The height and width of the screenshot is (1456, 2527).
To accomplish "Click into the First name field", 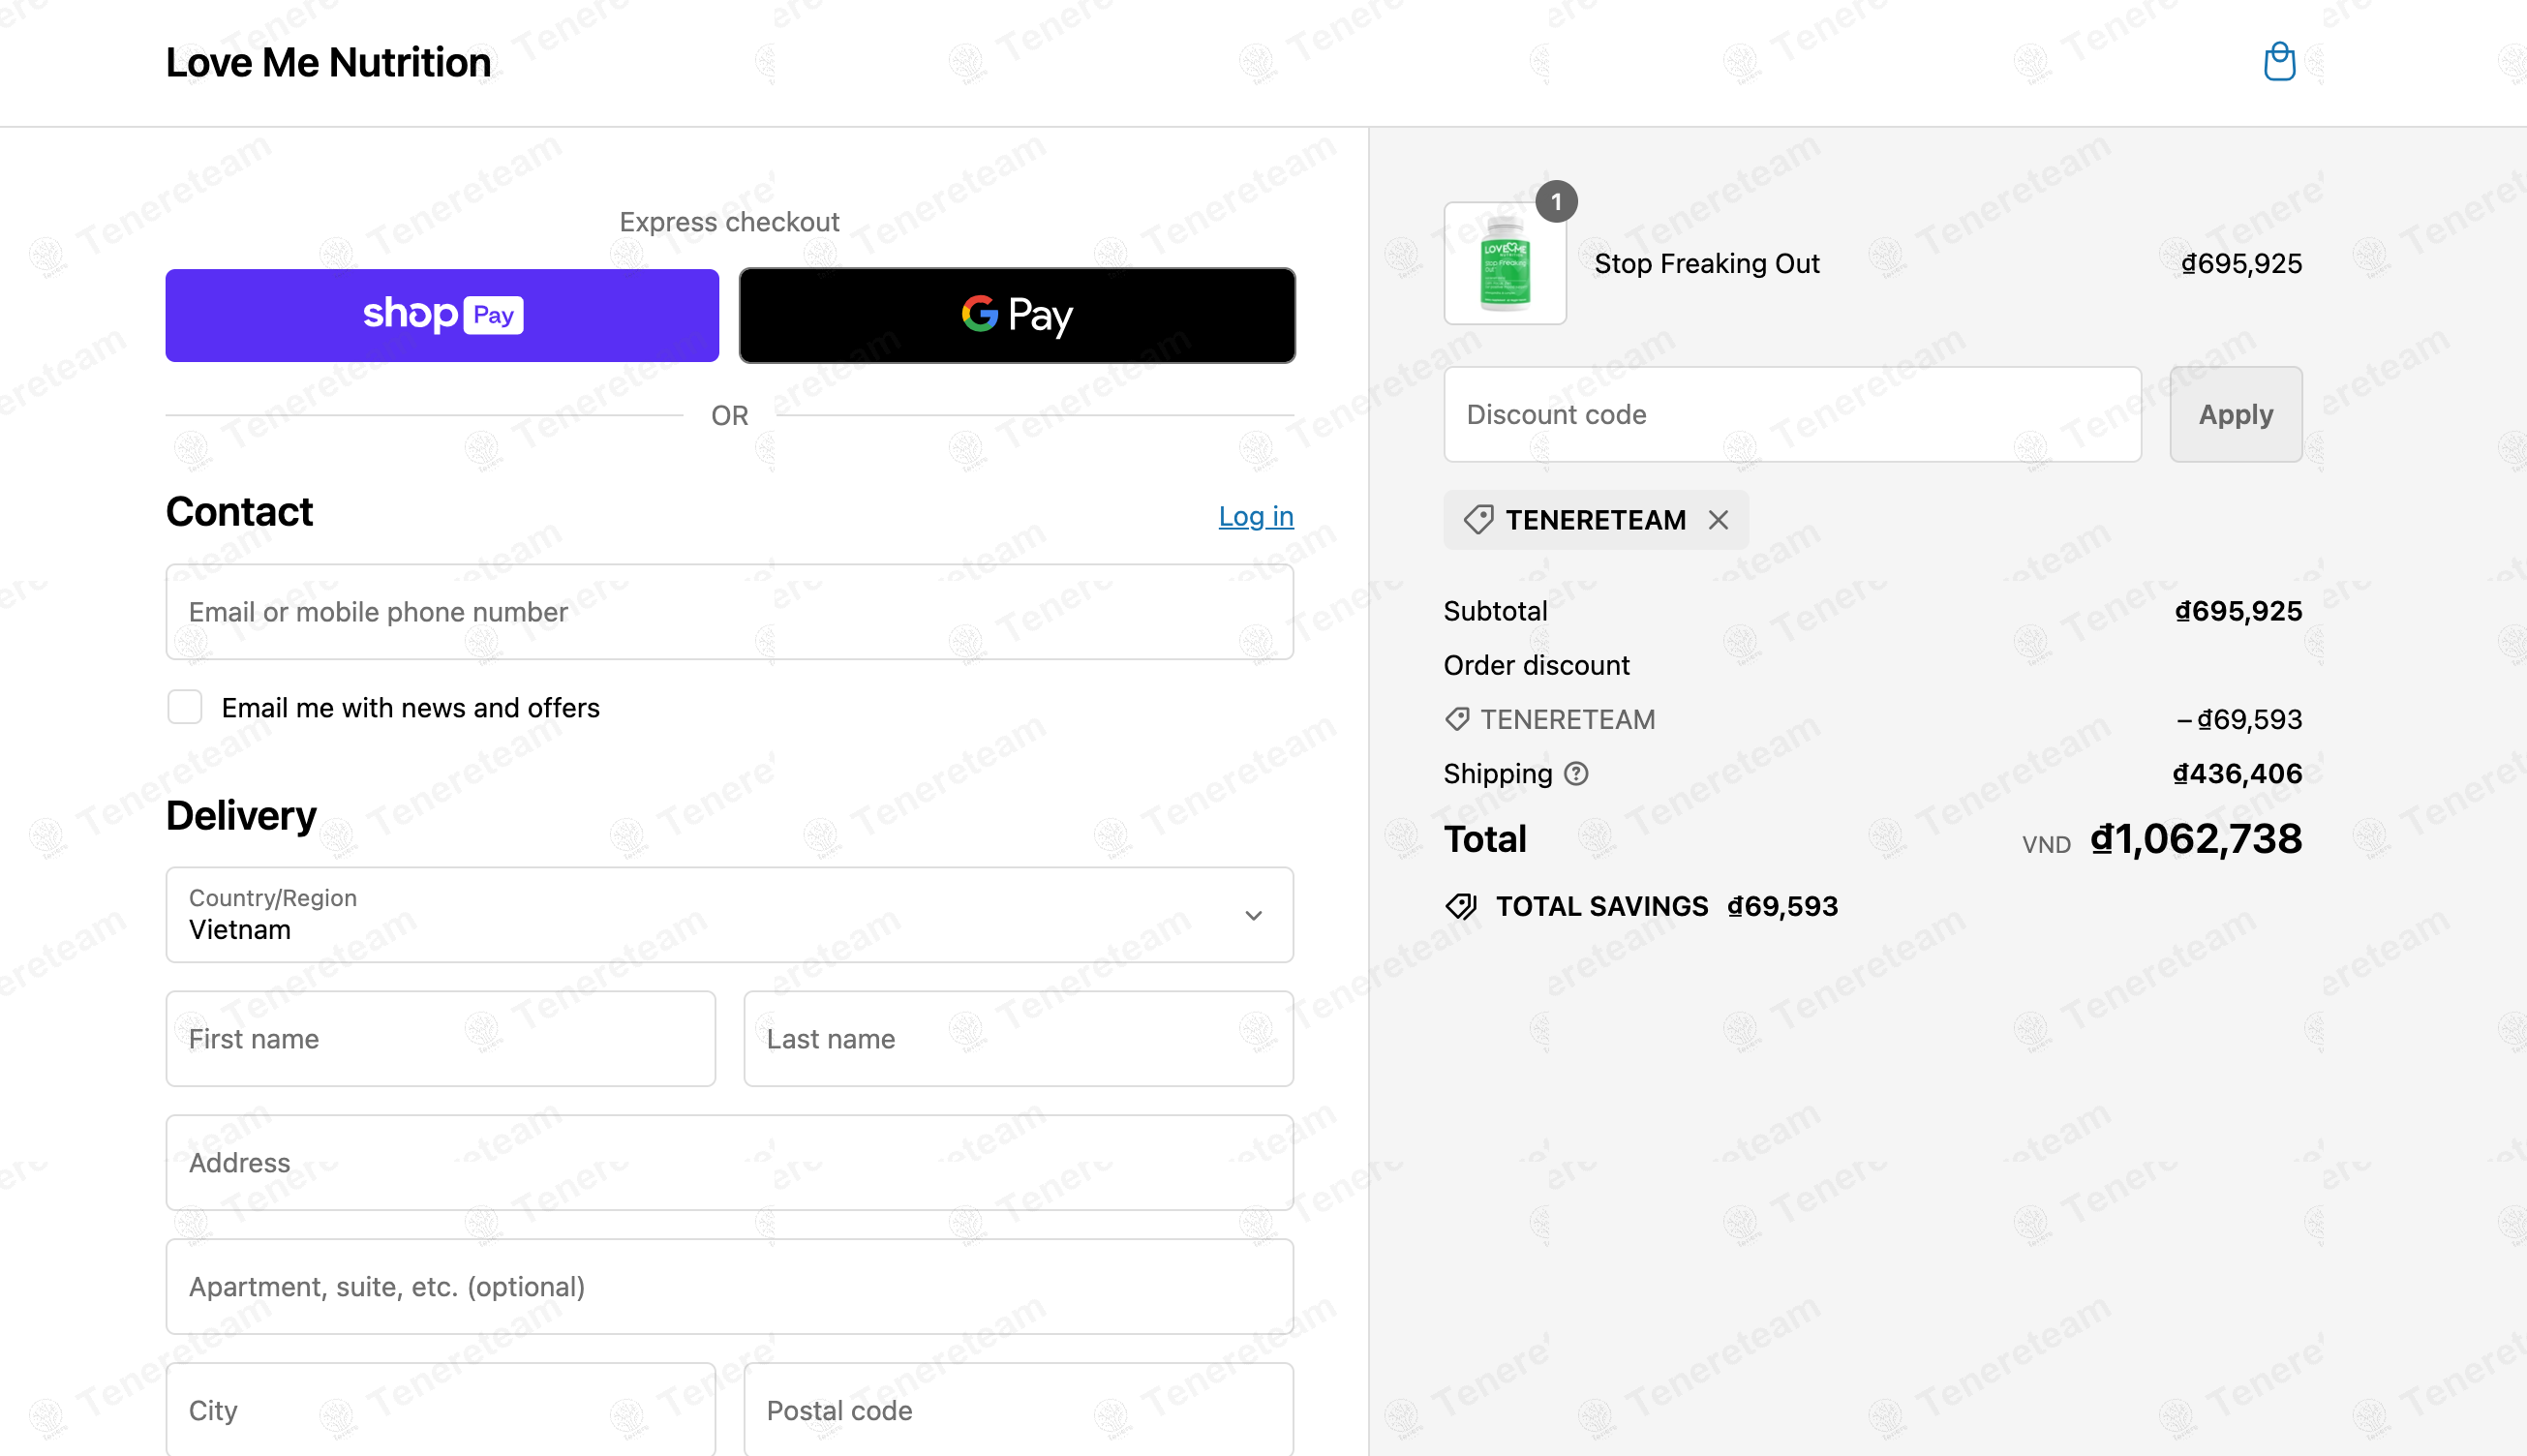I will (x=440, y=1039).
